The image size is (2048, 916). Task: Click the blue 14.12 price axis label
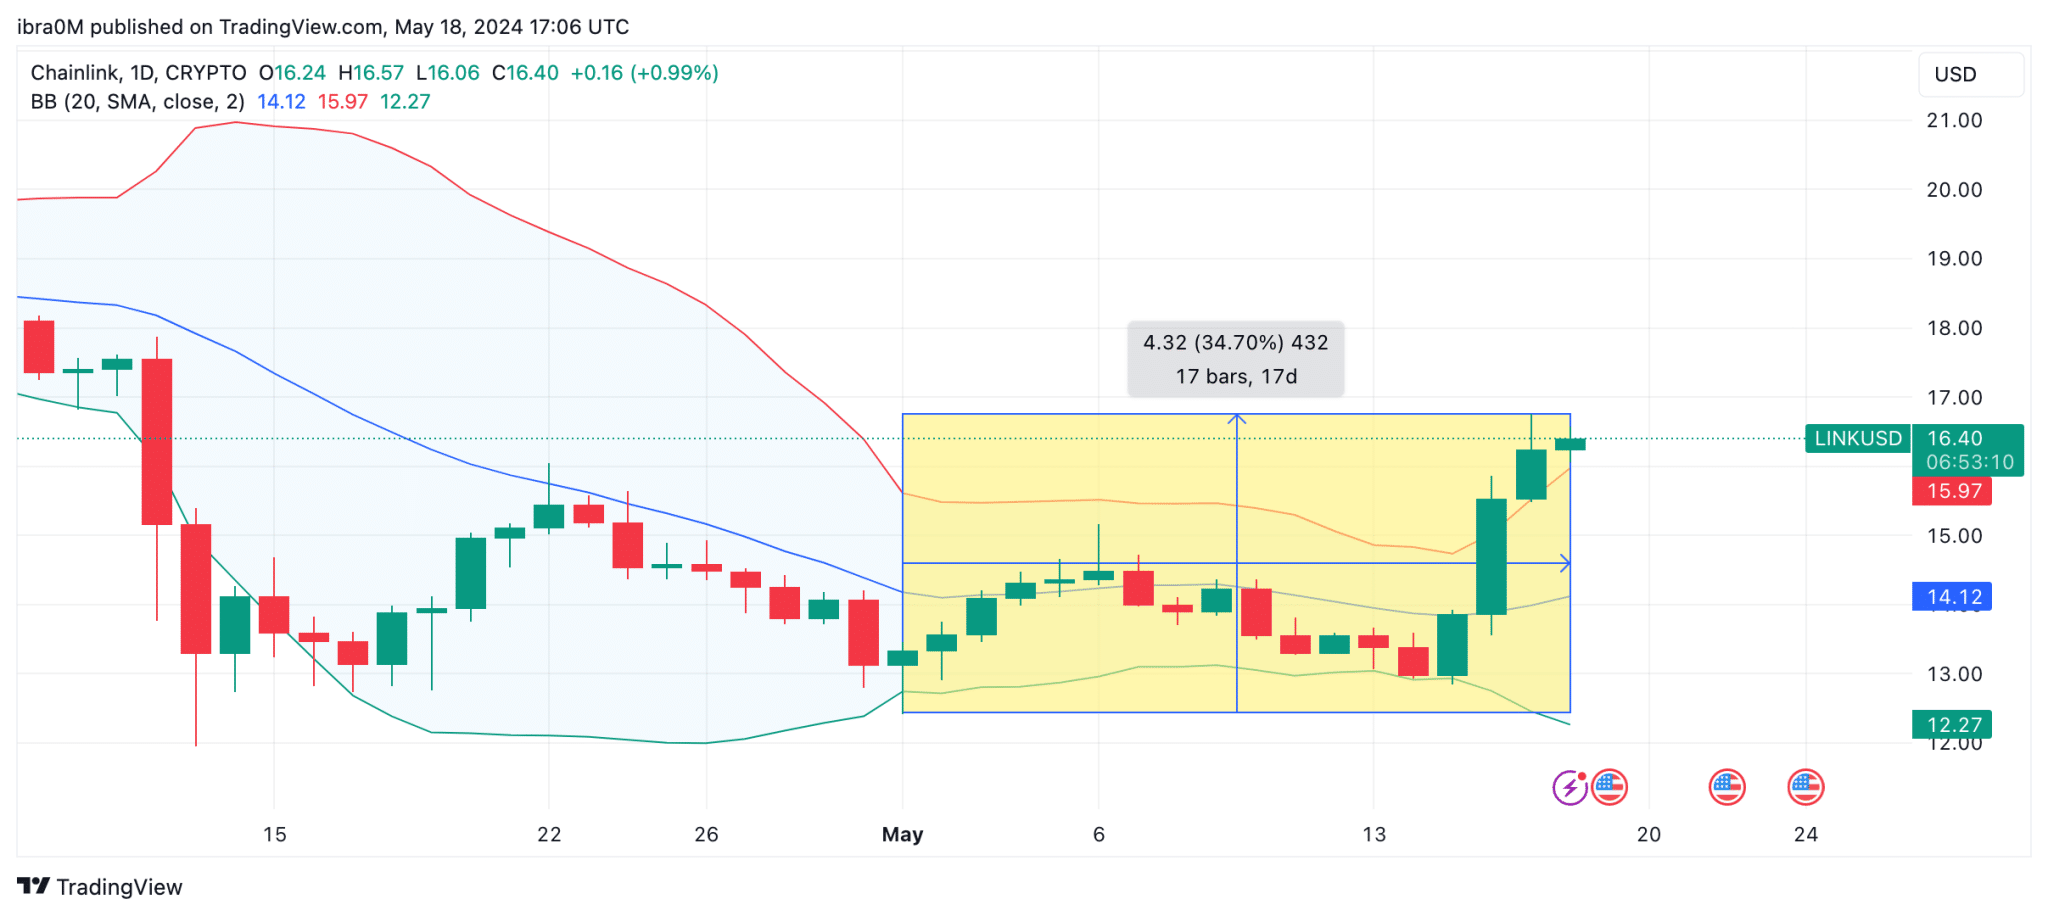pos(1952,597)
